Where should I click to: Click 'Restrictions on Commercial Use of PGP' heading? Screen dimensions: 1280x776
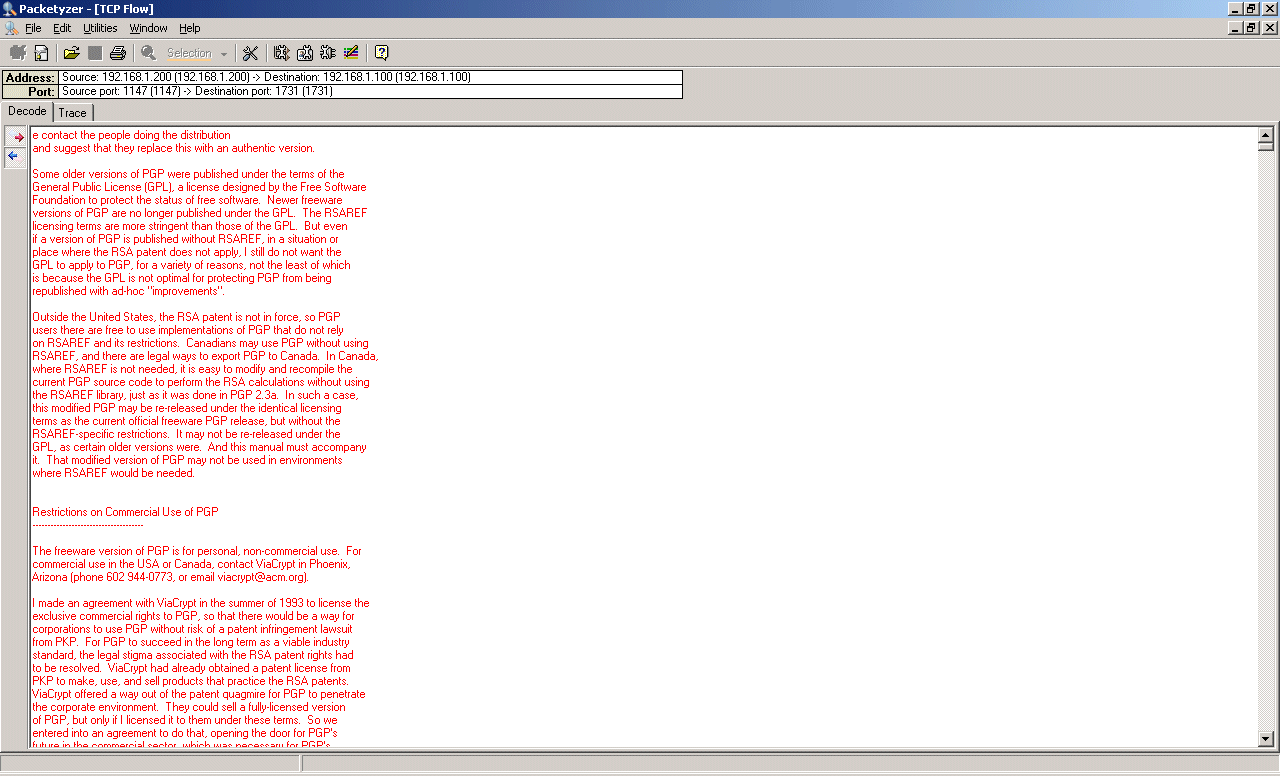[125, 512]
